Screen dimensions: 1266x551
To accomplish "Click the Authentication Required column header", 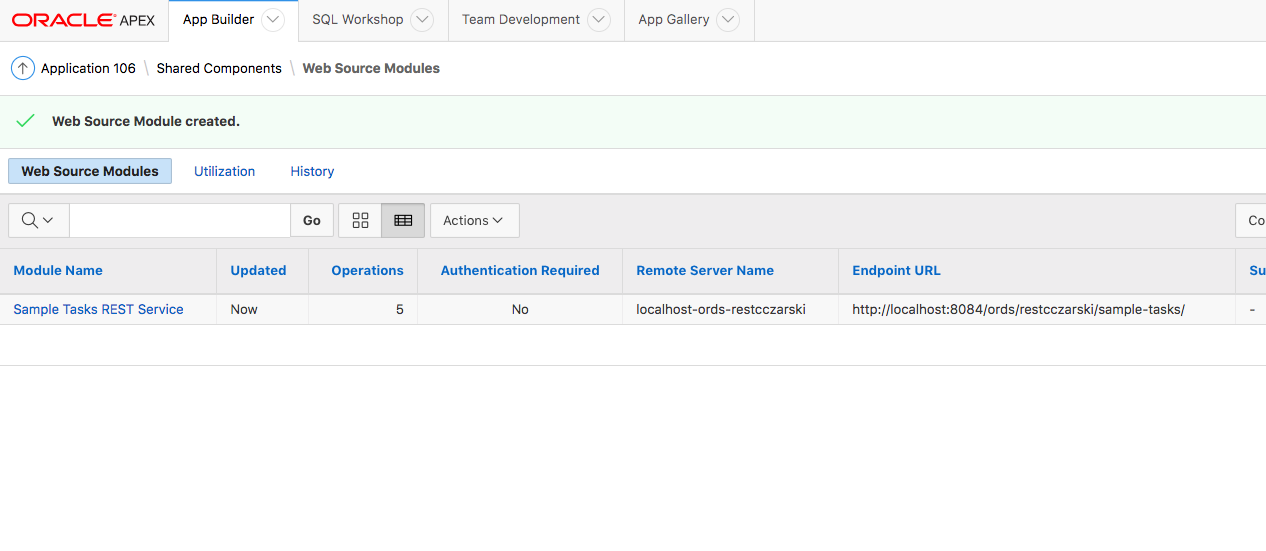I will [x=520, y=270].
